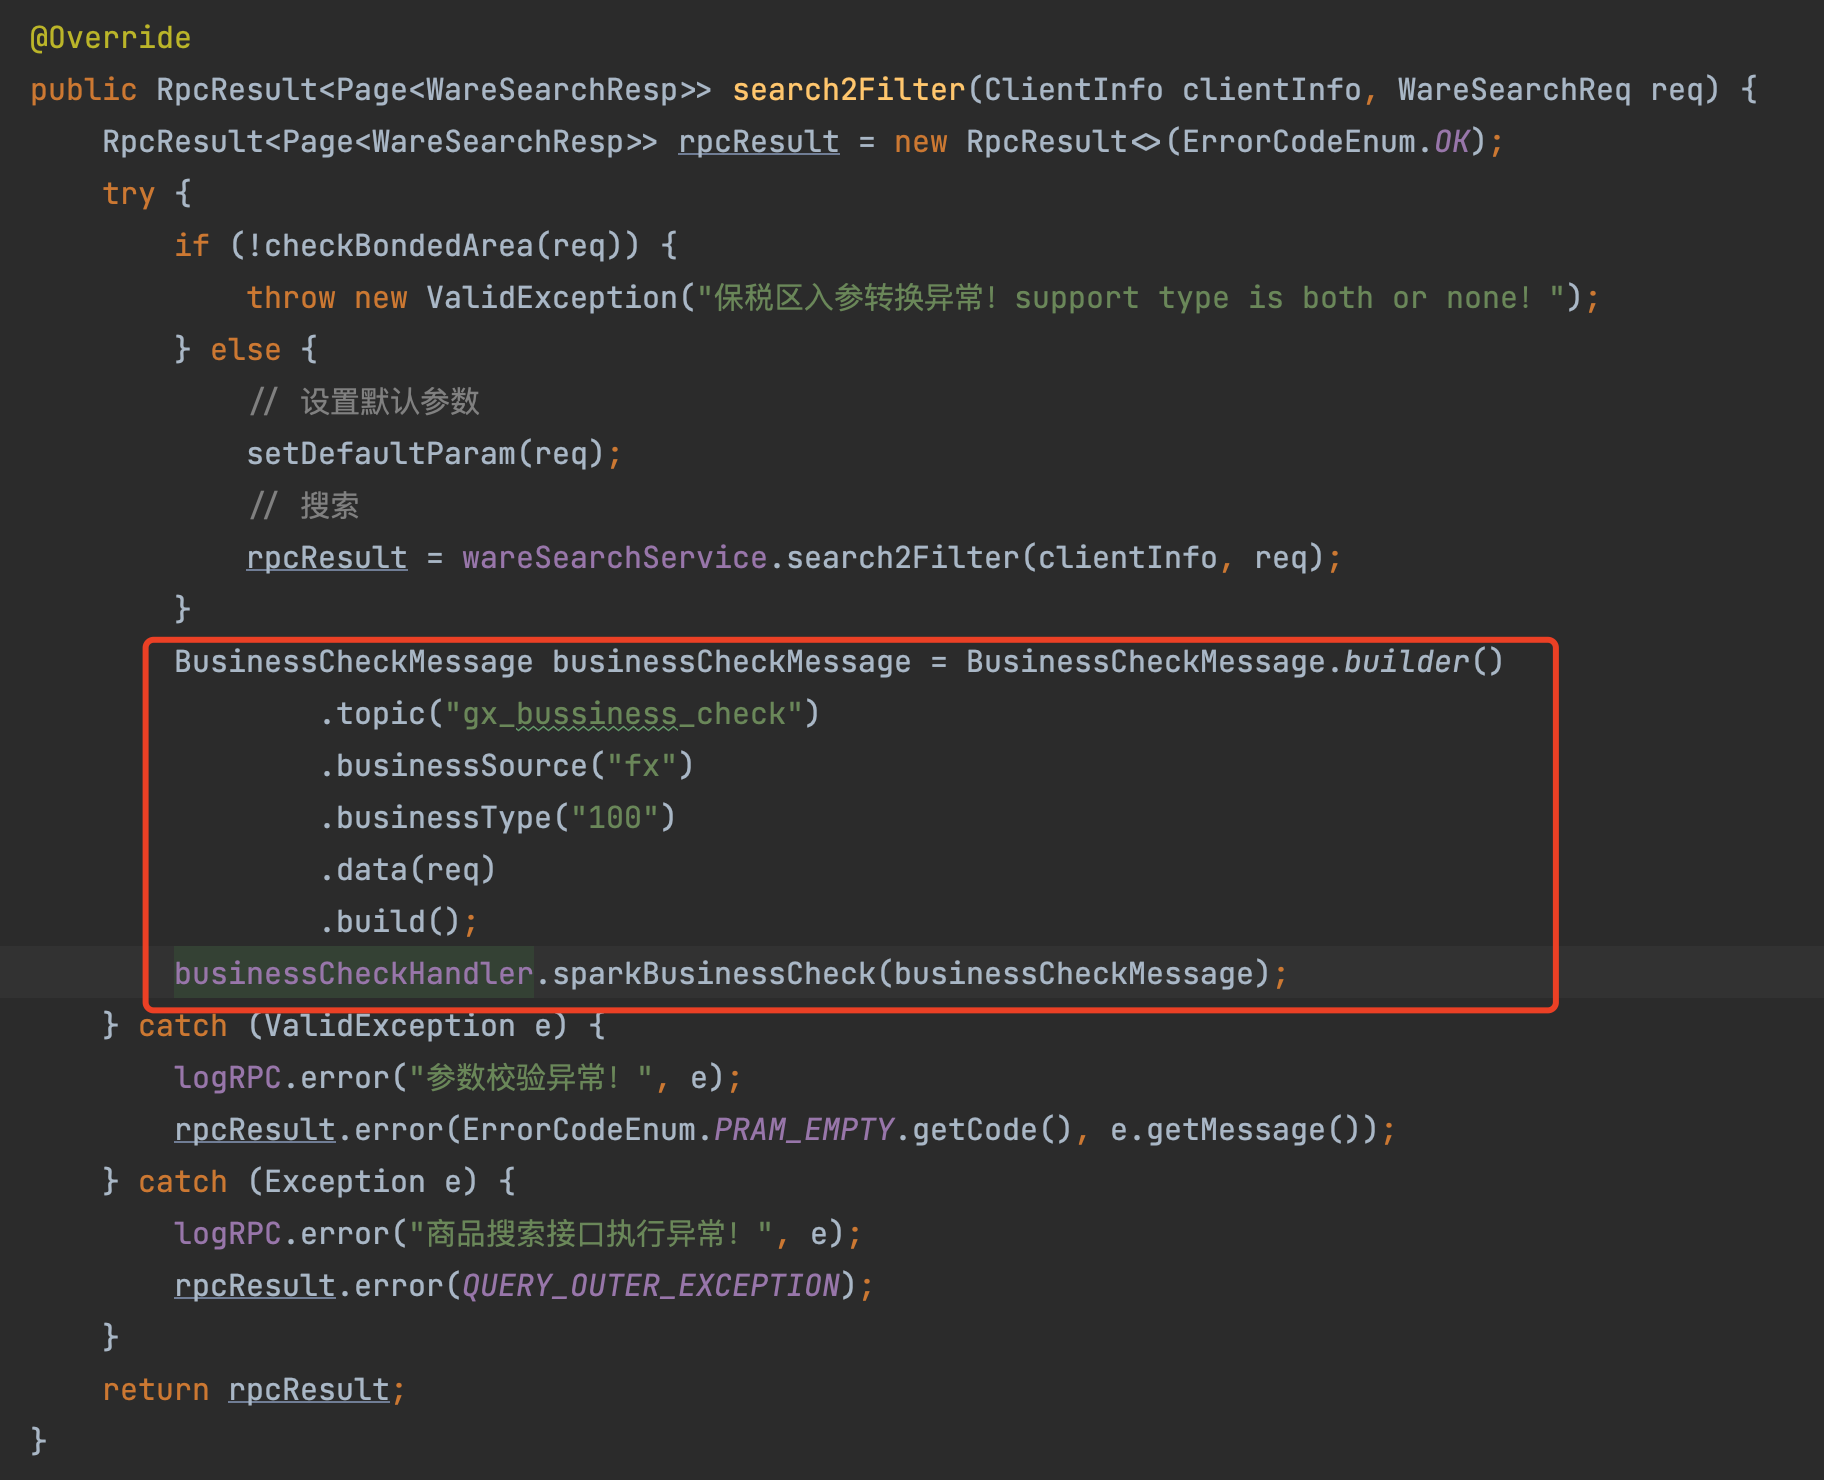The height and width of the screenshot is (1480, 1824).
Task: Click the comment '// 设置默认参数'
Action: (x=364, y=402)
